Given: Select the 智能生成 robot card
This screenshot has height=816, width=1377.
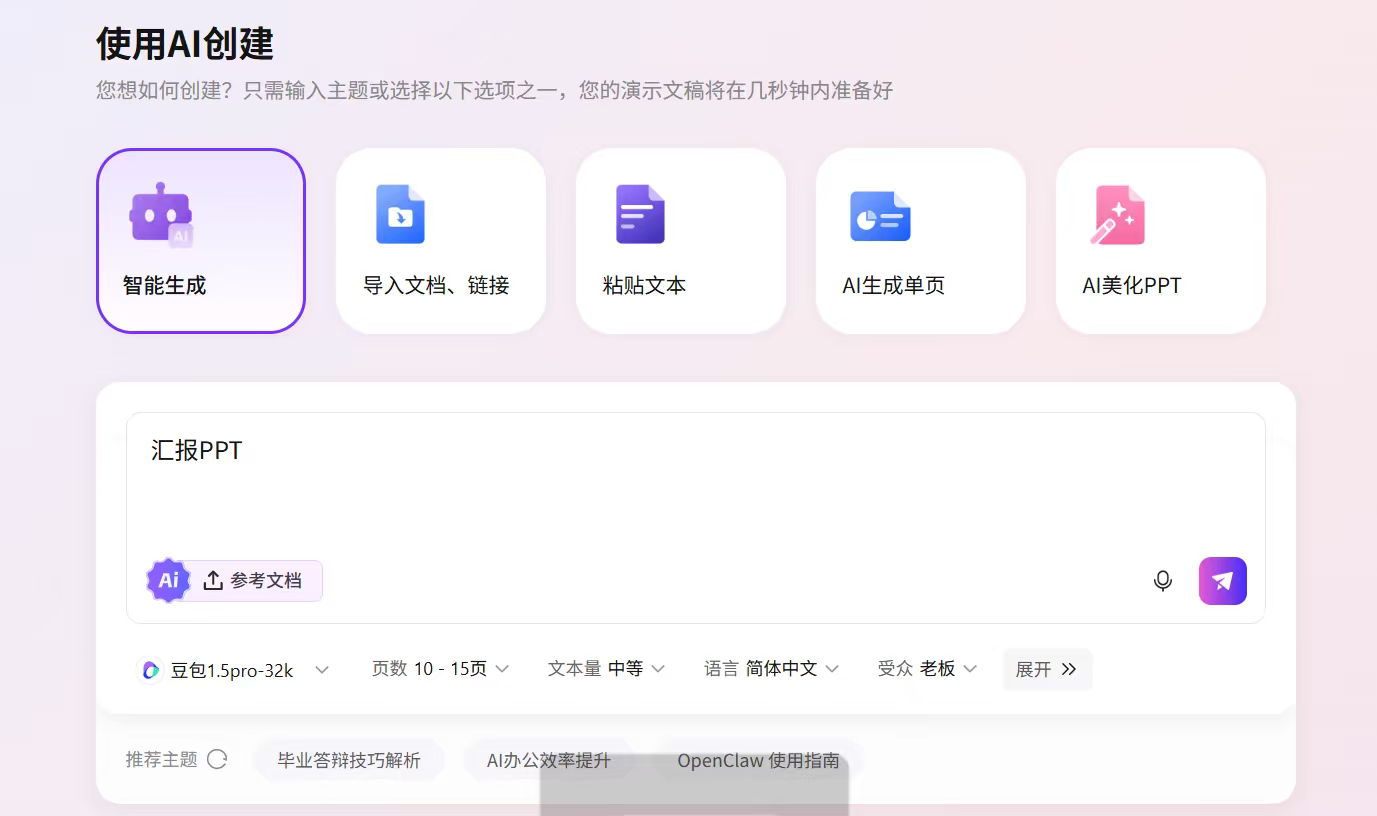Looking at the screenshot, I should [x=201, y=241].
